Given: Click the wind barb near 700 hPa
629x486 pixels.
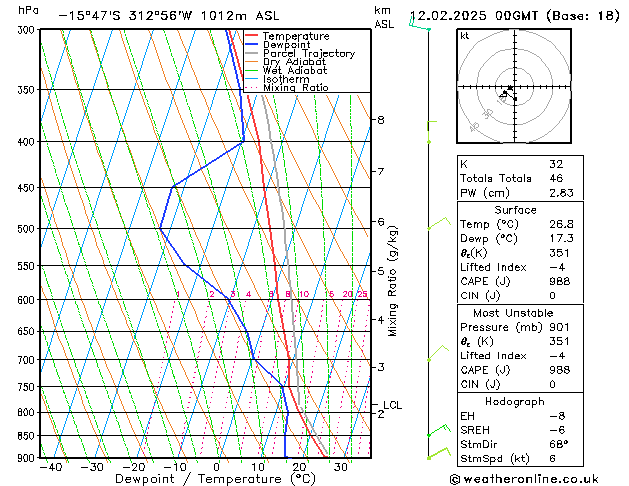Looking at the screenshot, I should point(432,354).
